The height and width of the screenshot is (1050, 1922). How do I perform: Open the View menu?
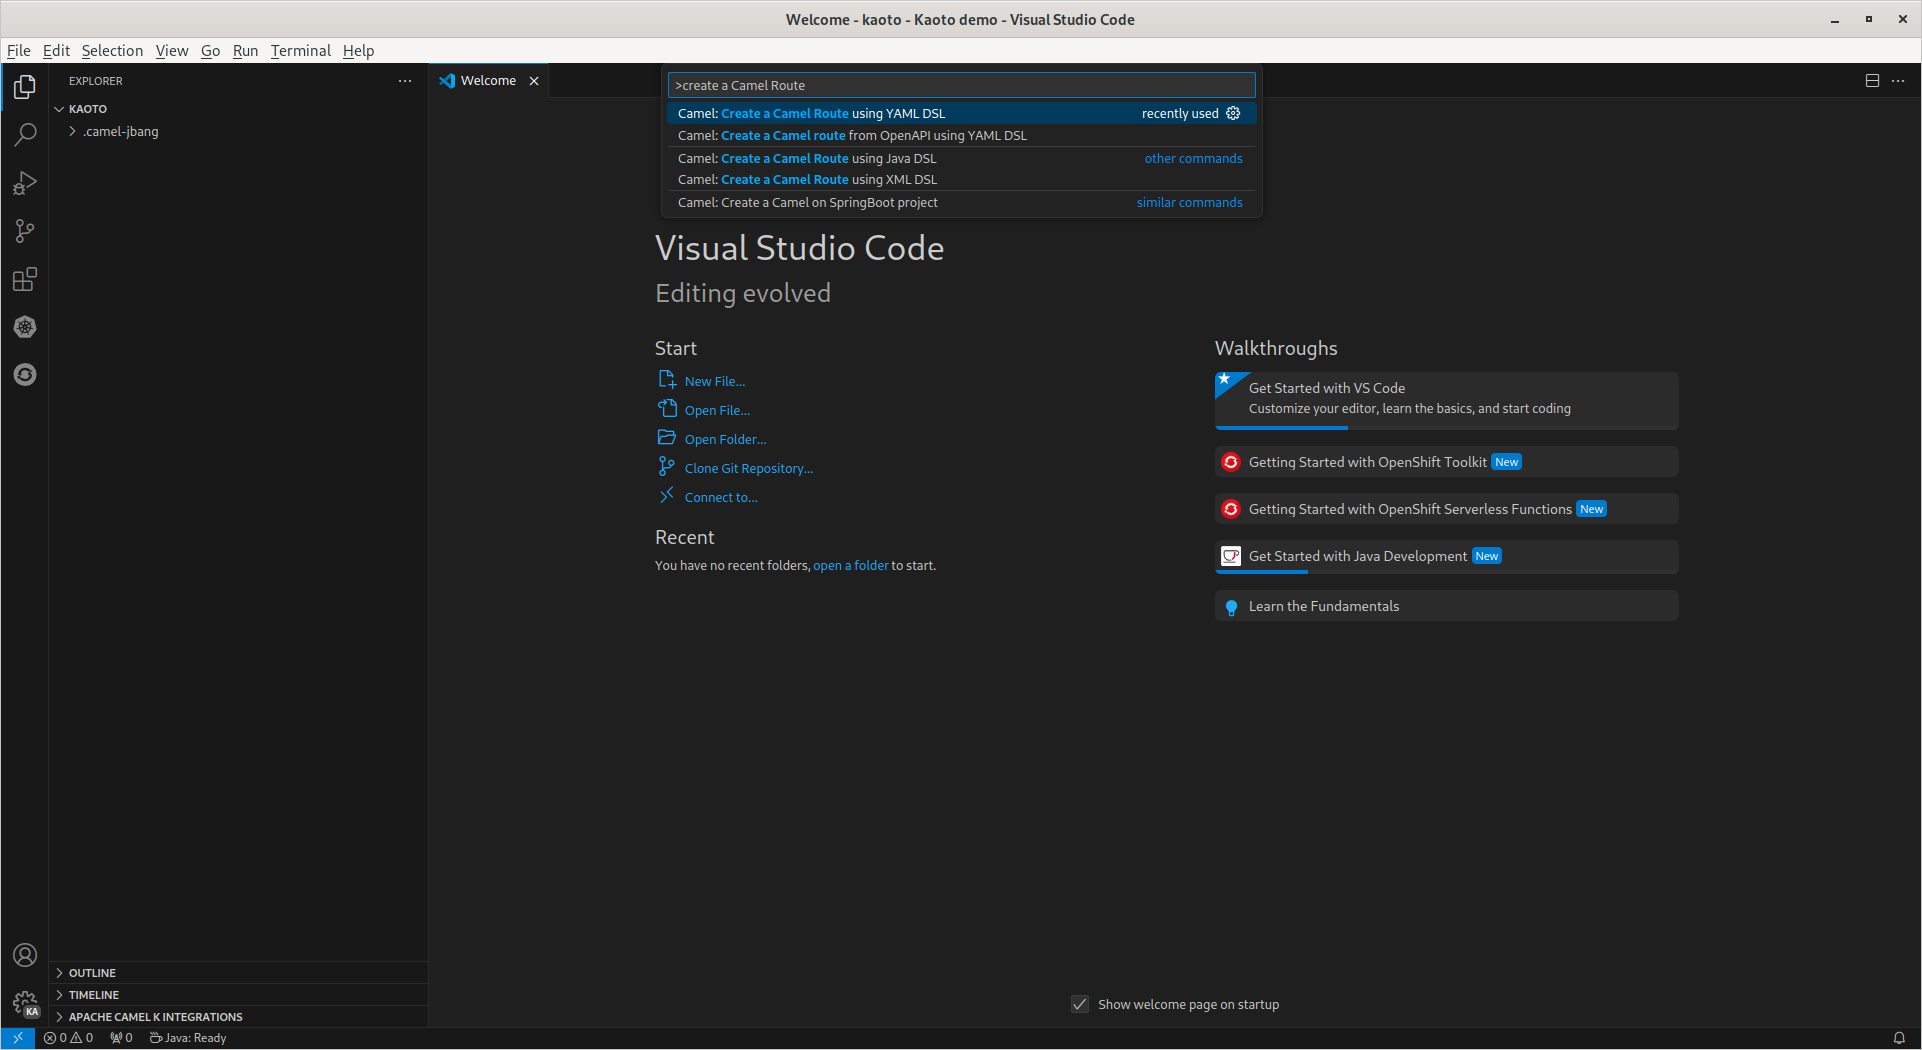point(172,50)
